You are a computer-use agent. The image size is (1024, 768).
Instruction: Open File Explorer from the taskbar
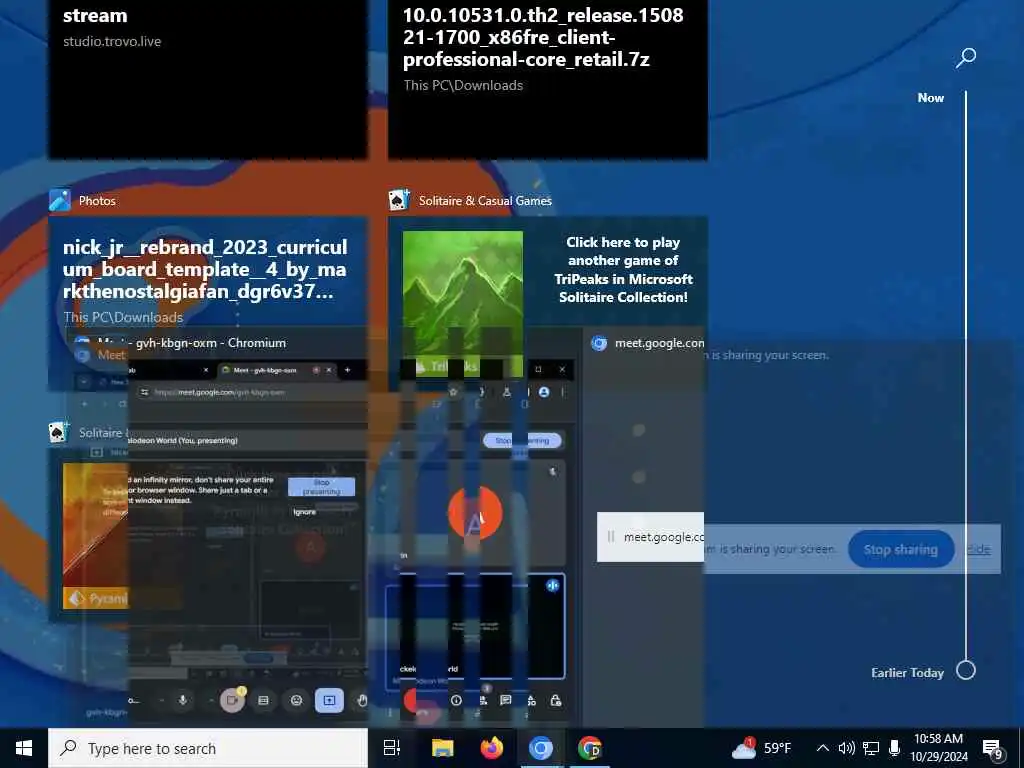(442, 748)
